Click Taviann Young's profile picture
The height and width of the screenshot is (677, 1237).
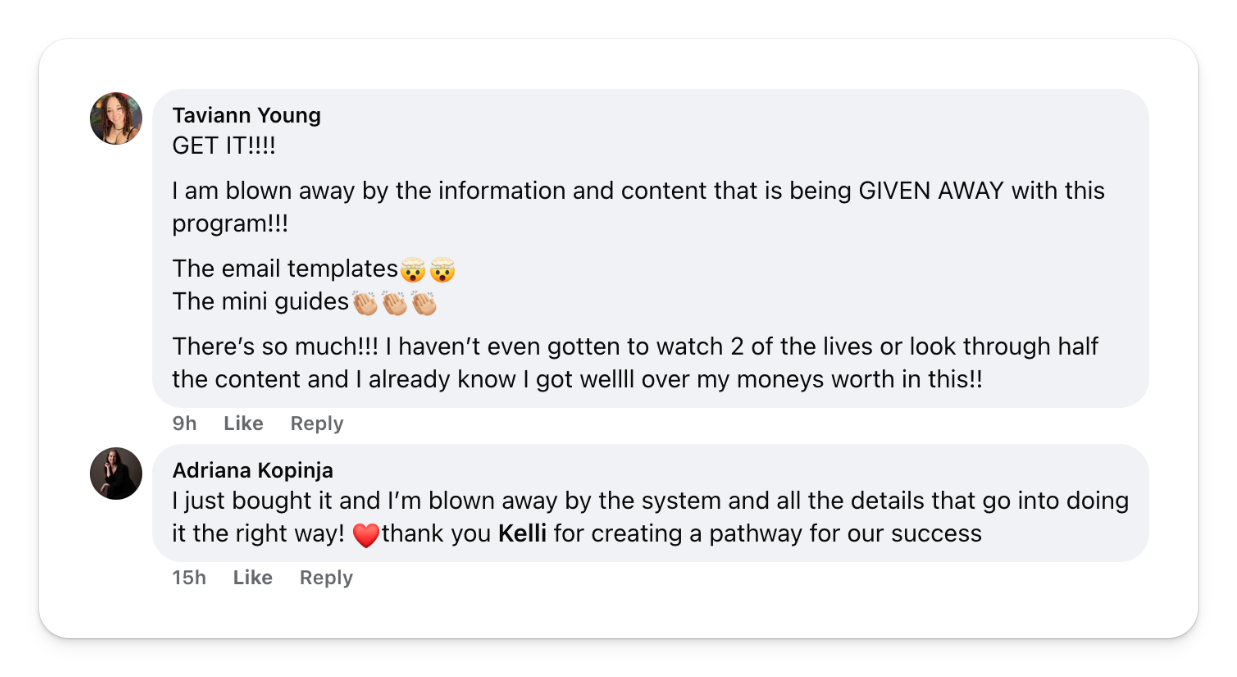[x=116, y=119]
